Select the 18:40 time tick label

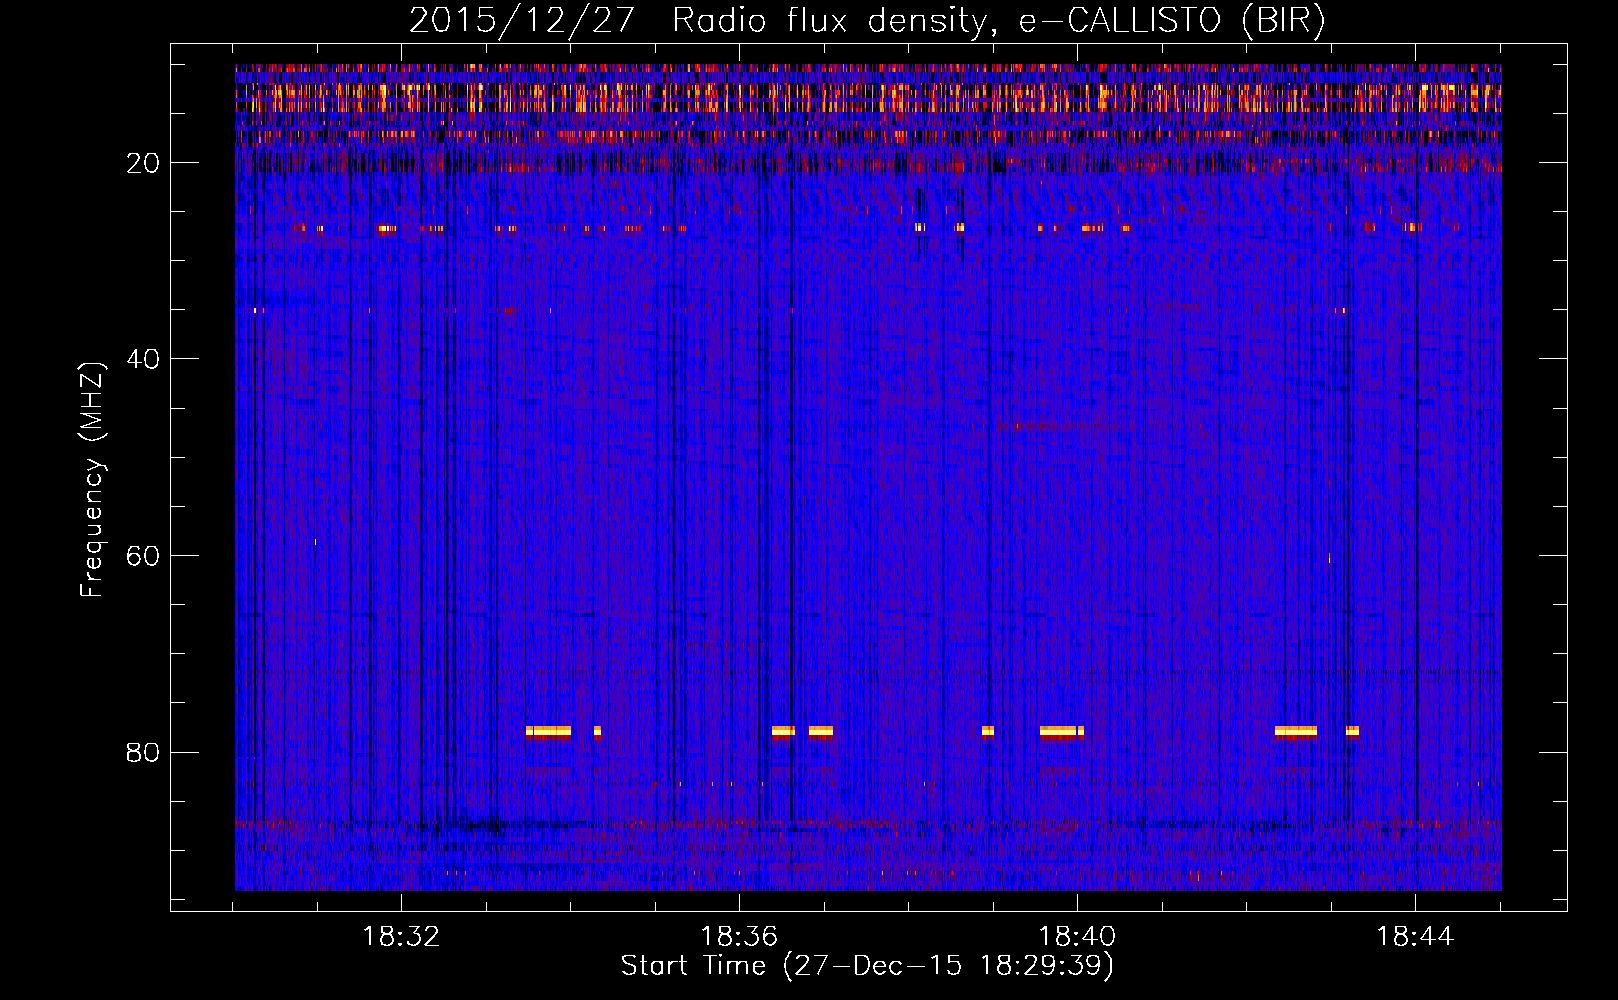tap(1077, 937)
